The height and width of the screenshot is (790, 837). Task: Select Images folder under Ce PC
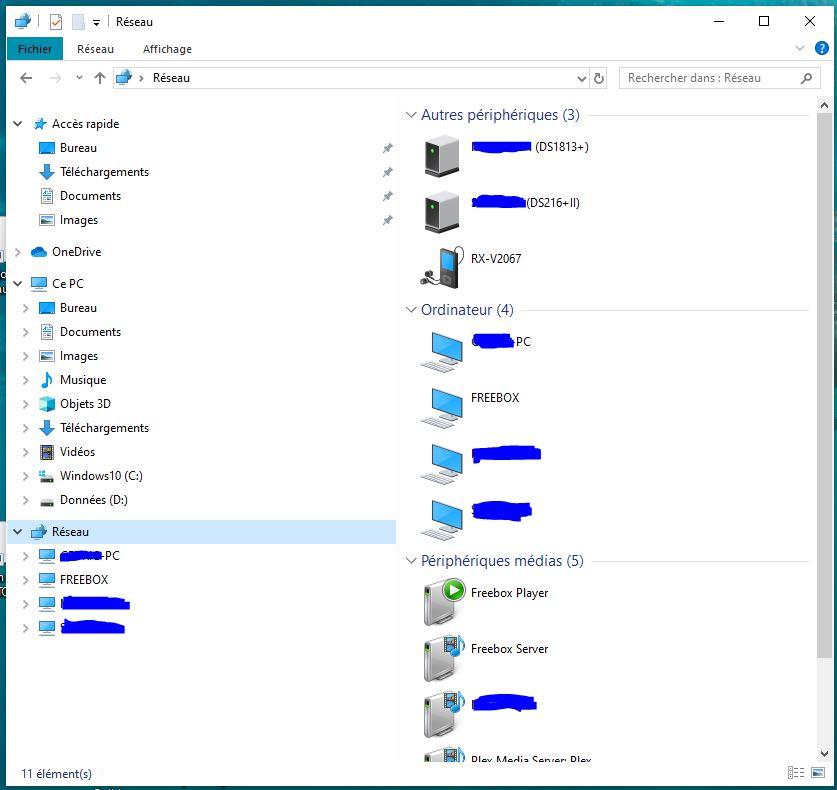coord(79,356)
